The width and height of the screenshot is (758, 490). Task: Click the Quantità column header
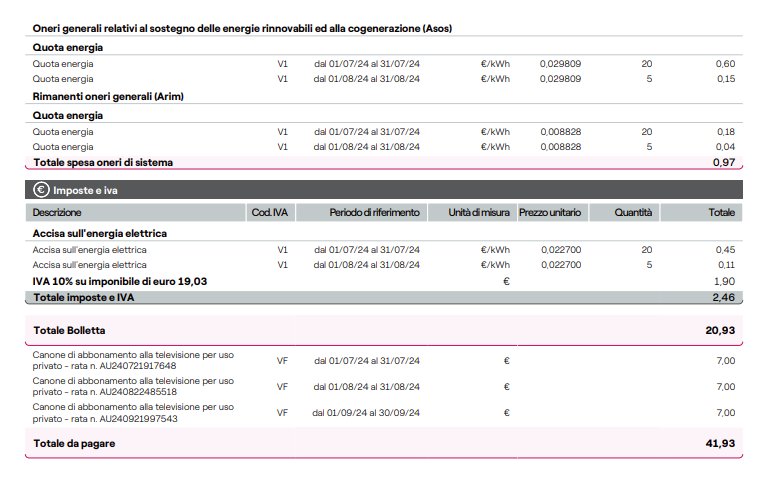tap(632, 213)
